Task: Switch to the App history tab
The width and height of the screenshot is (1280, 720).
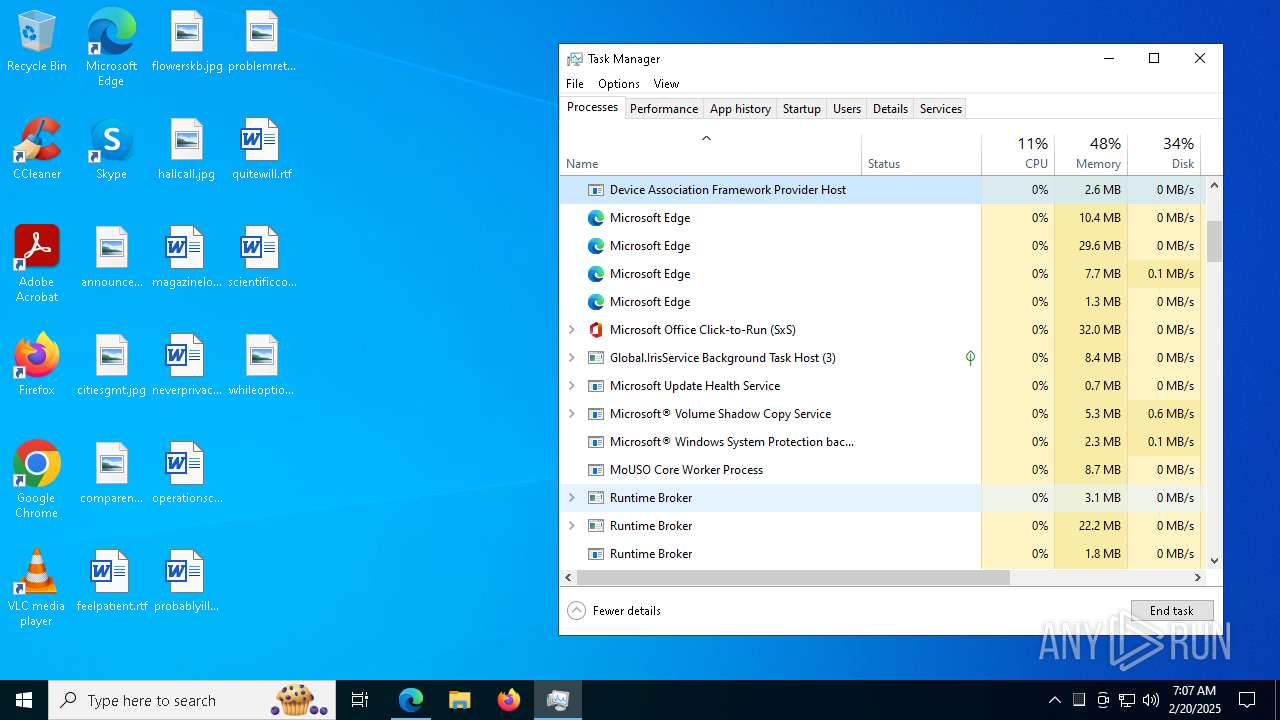Action: point(740,109)
